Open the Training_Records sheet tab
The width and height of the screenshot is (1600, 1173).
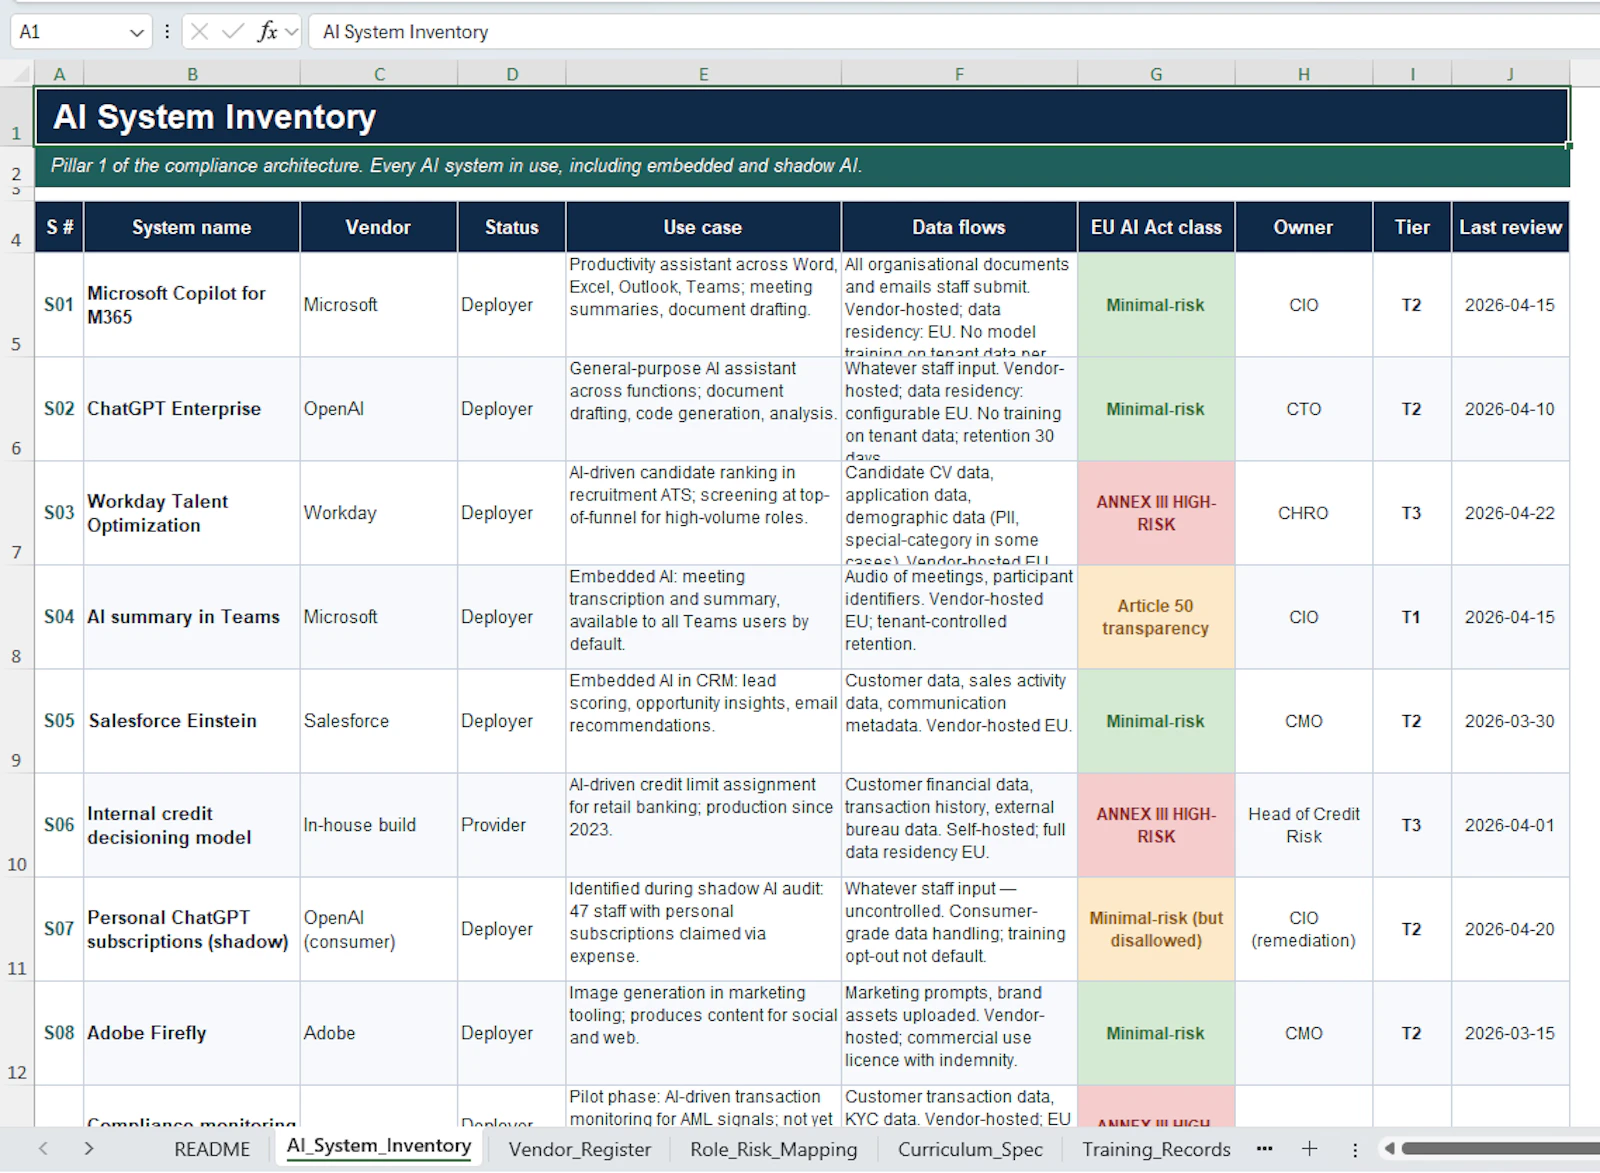pos(1156,1149)
